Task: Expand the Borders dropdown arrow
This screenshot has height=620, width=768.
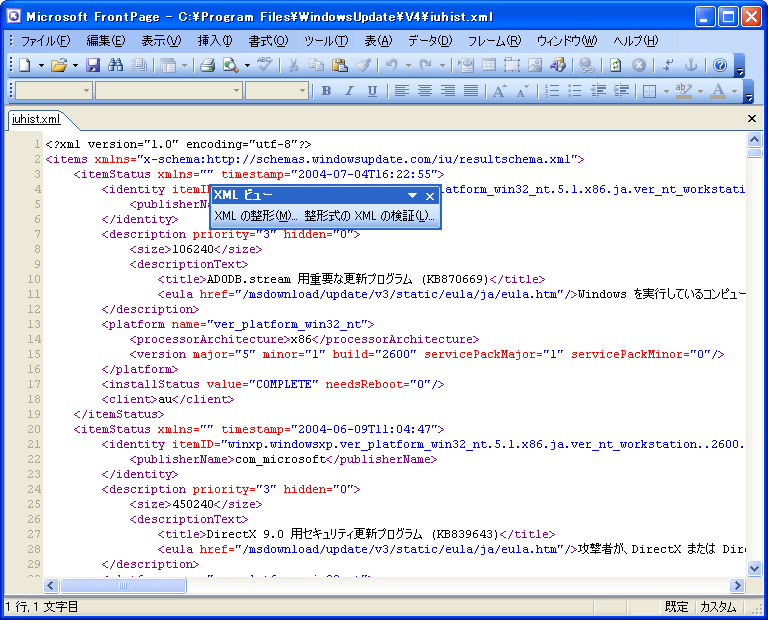Action: click(x=666, y=91)
